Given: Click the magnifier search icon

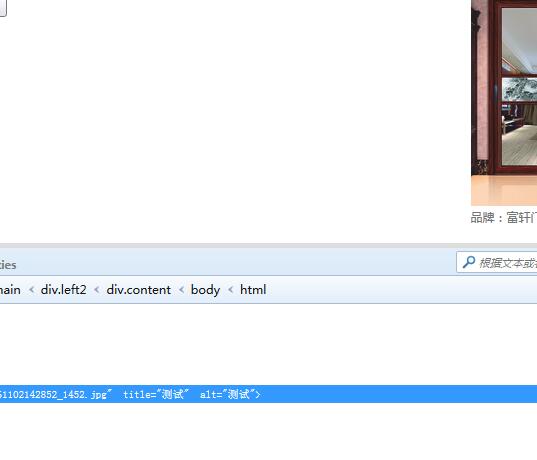Looking at the screenshot, I should tap(469, 262).
